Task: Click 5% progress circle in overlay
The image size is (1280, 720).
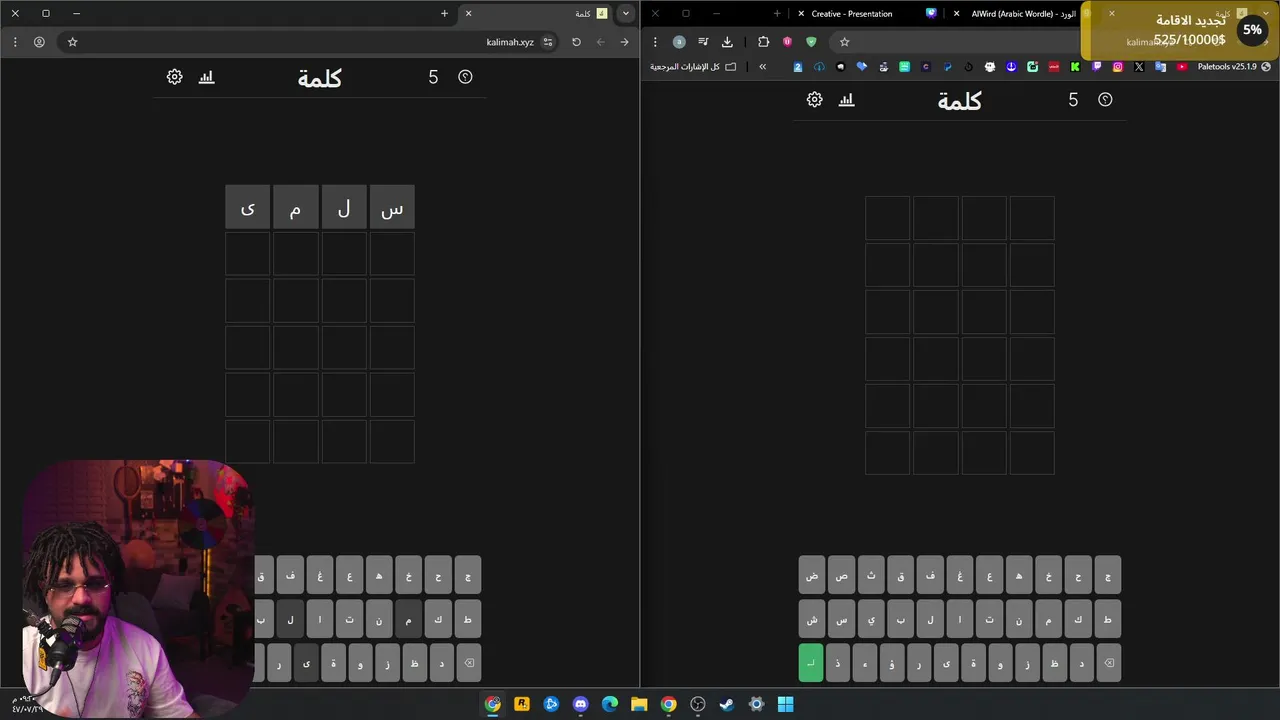Action: (1252, 30)
